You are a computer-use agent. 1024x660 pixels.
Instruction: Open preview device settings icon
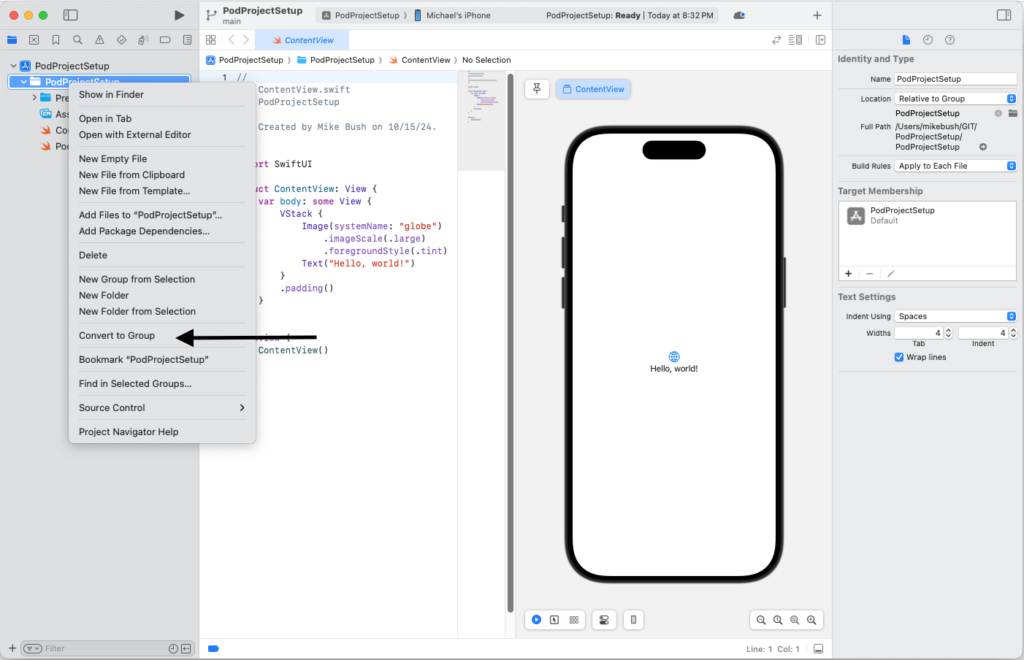(x=603, y=620)
